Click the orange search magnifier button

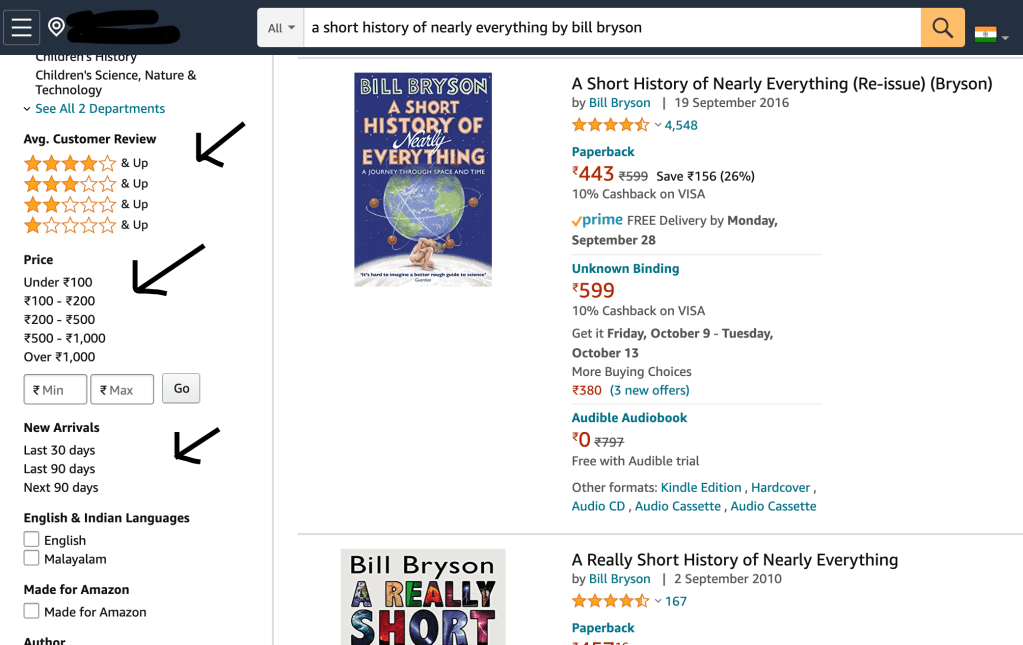click(942, 27)
